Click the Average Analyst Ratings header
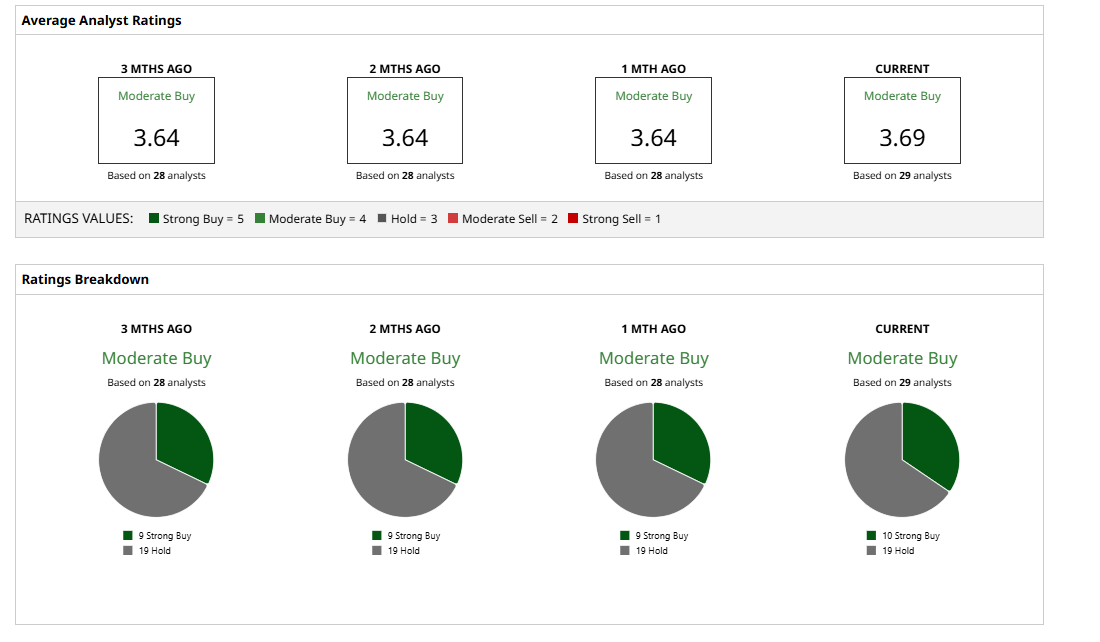This screenshot has width=1100, height=642. [x=101, y=20]
